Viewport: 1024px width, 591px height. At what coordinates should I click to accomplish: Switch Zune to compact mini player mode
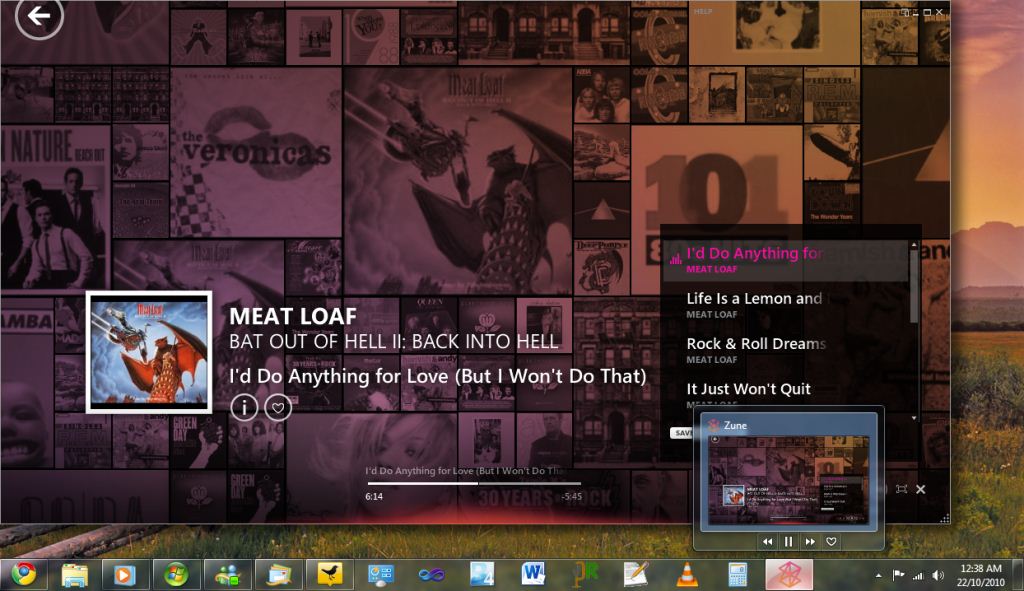[x=905, y=12]
